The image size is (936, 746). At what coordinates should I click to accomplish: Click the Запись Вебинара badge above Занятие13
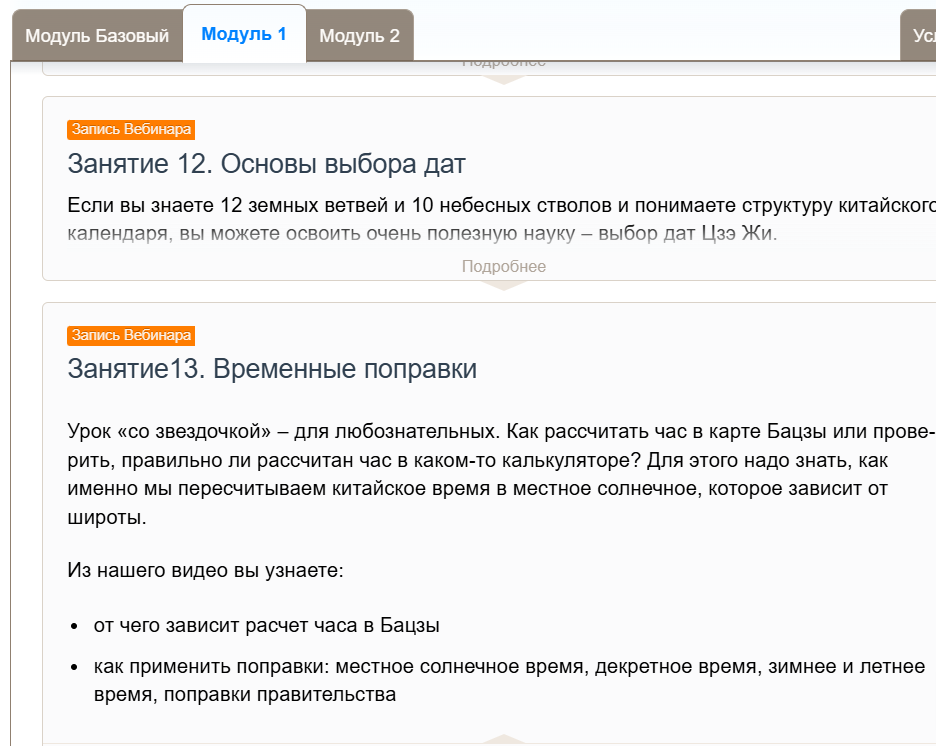click(x=130, y=335)
